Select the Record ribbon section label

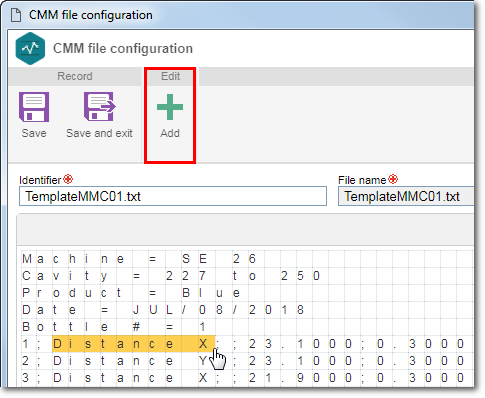pos(75,76)
